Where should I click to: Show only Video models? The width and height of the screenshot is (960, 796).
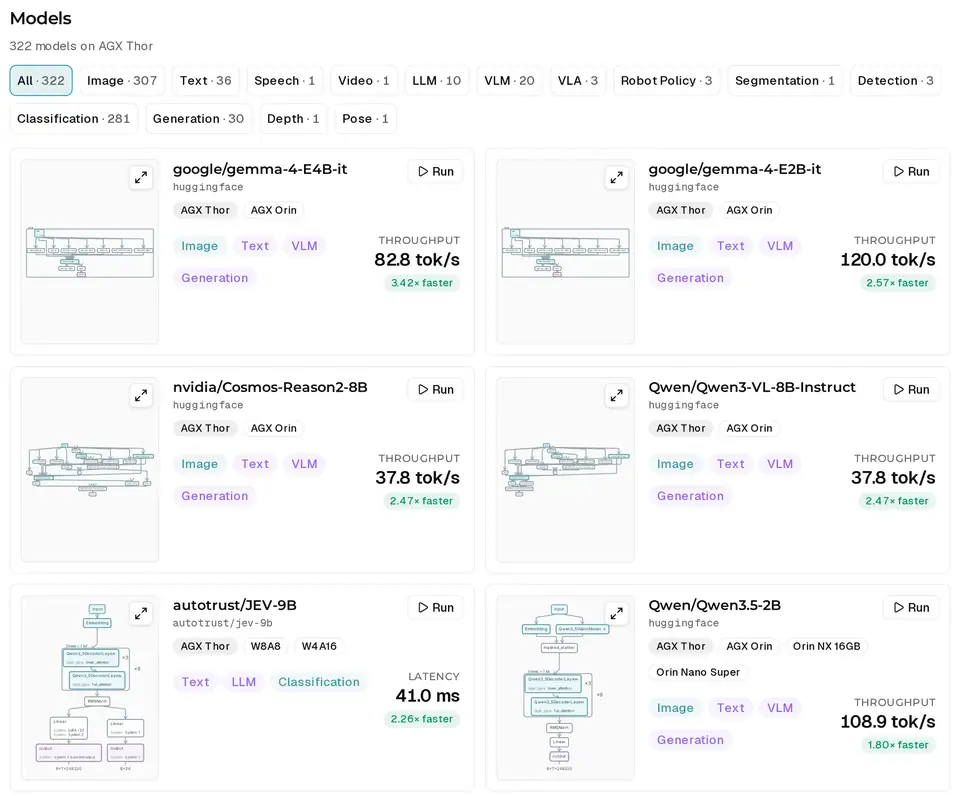[364, 81]
